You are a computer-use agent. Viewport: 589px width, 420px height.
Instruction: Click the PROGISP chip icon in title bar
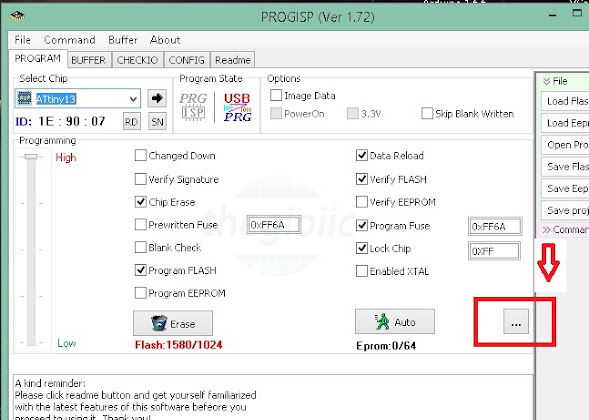click(17, 16)
